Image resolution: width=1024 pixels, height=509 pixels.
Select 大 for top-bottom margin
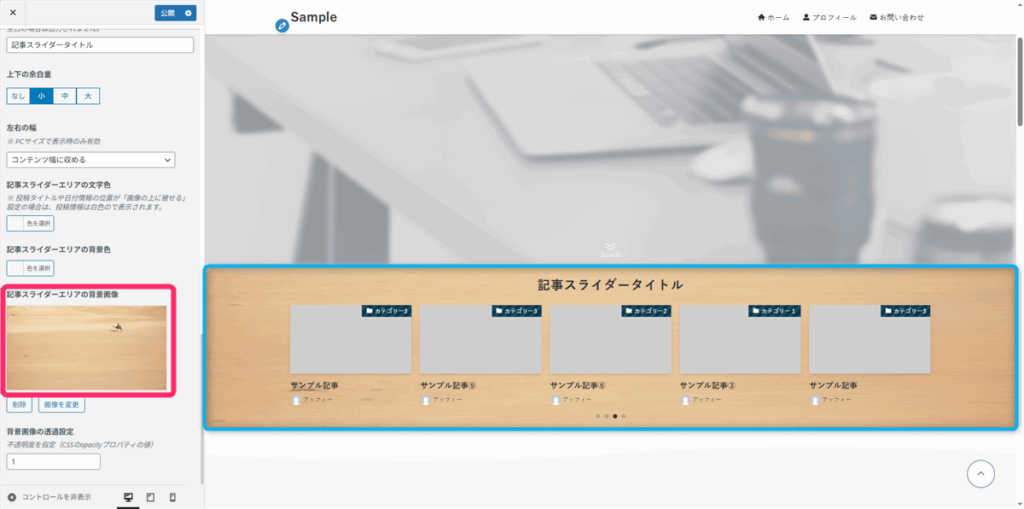pyautogui.click(x=88, y=96)
